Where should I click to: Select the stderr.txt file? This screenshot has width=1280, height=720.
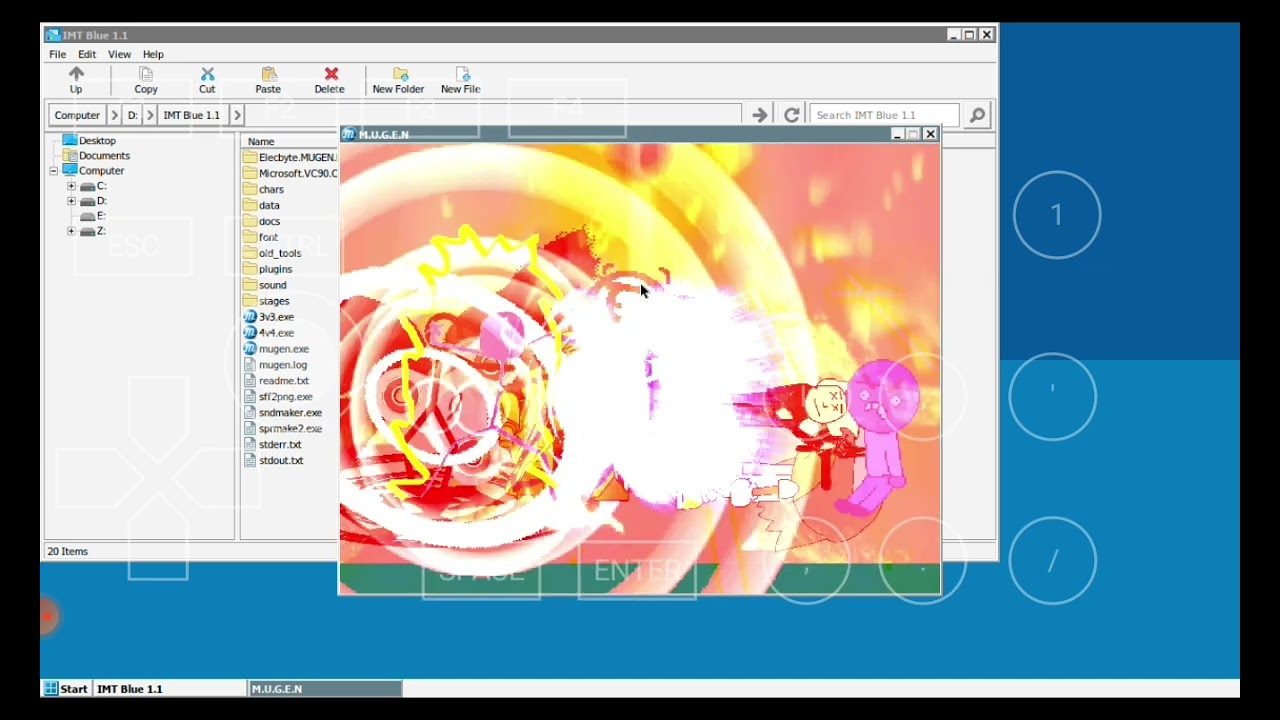(272, 445)
